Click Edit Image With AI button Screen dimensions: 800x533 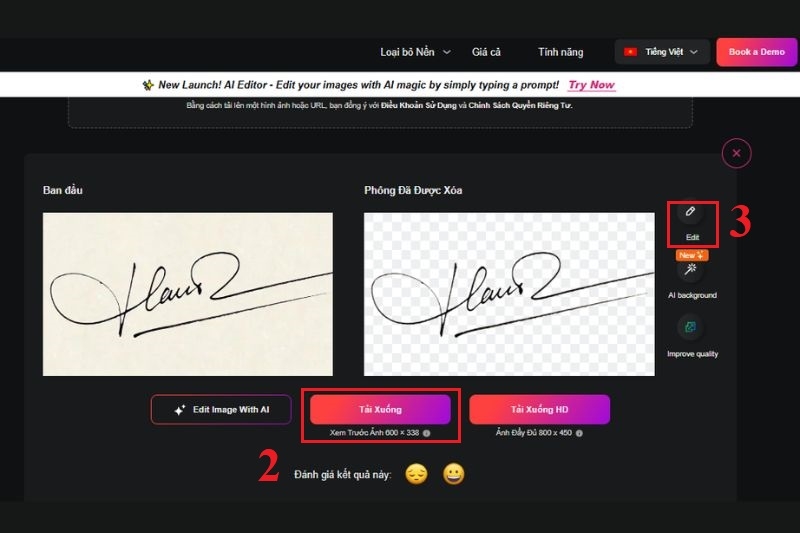click(x=221, y=410)
